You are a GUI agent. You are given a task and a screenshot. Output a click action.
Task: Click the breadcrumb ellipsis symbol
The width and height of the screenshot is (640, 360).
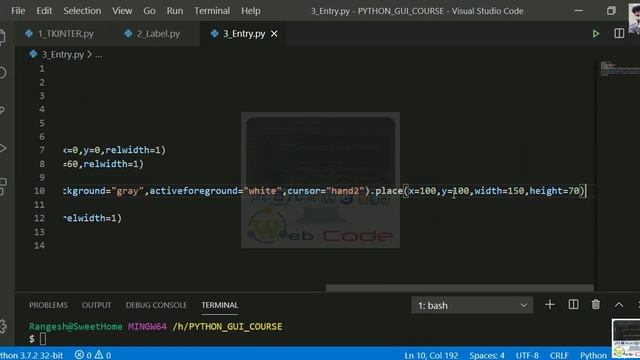pos(99,55)
